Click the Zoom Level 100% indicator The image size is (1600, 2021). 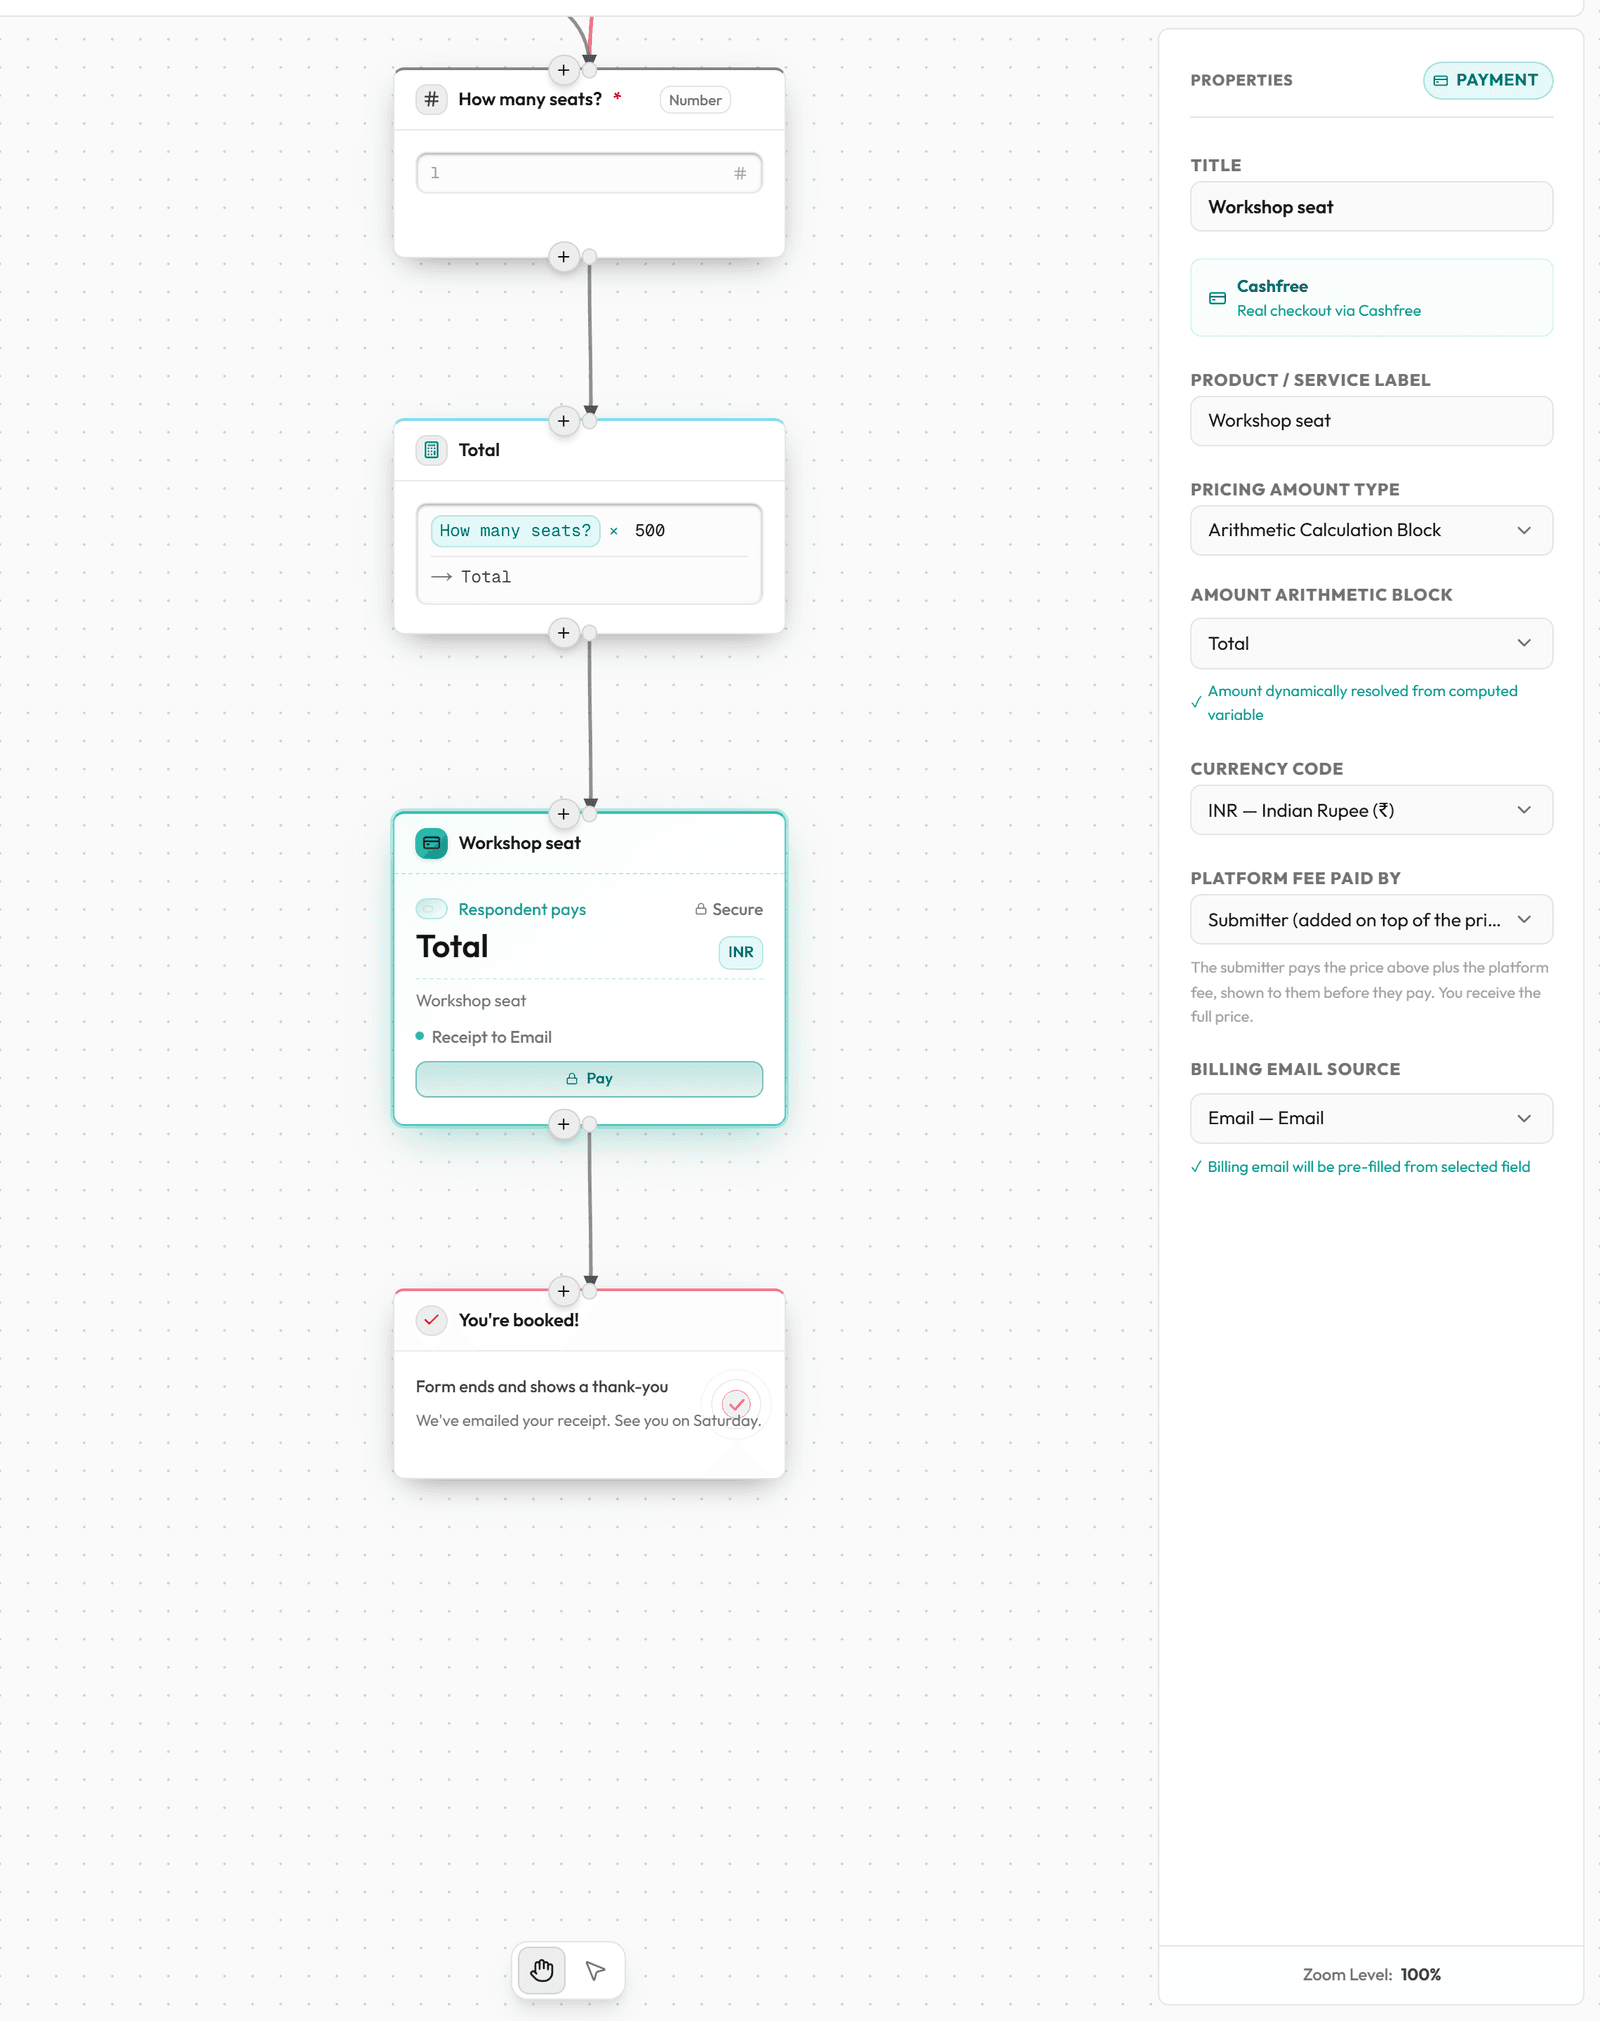pyautogui.click(x=1371, y=1974)
